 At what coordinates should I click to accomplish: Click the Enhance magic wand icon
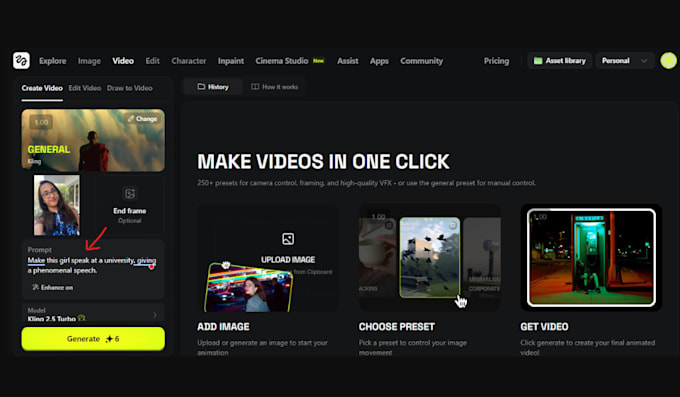36,287
